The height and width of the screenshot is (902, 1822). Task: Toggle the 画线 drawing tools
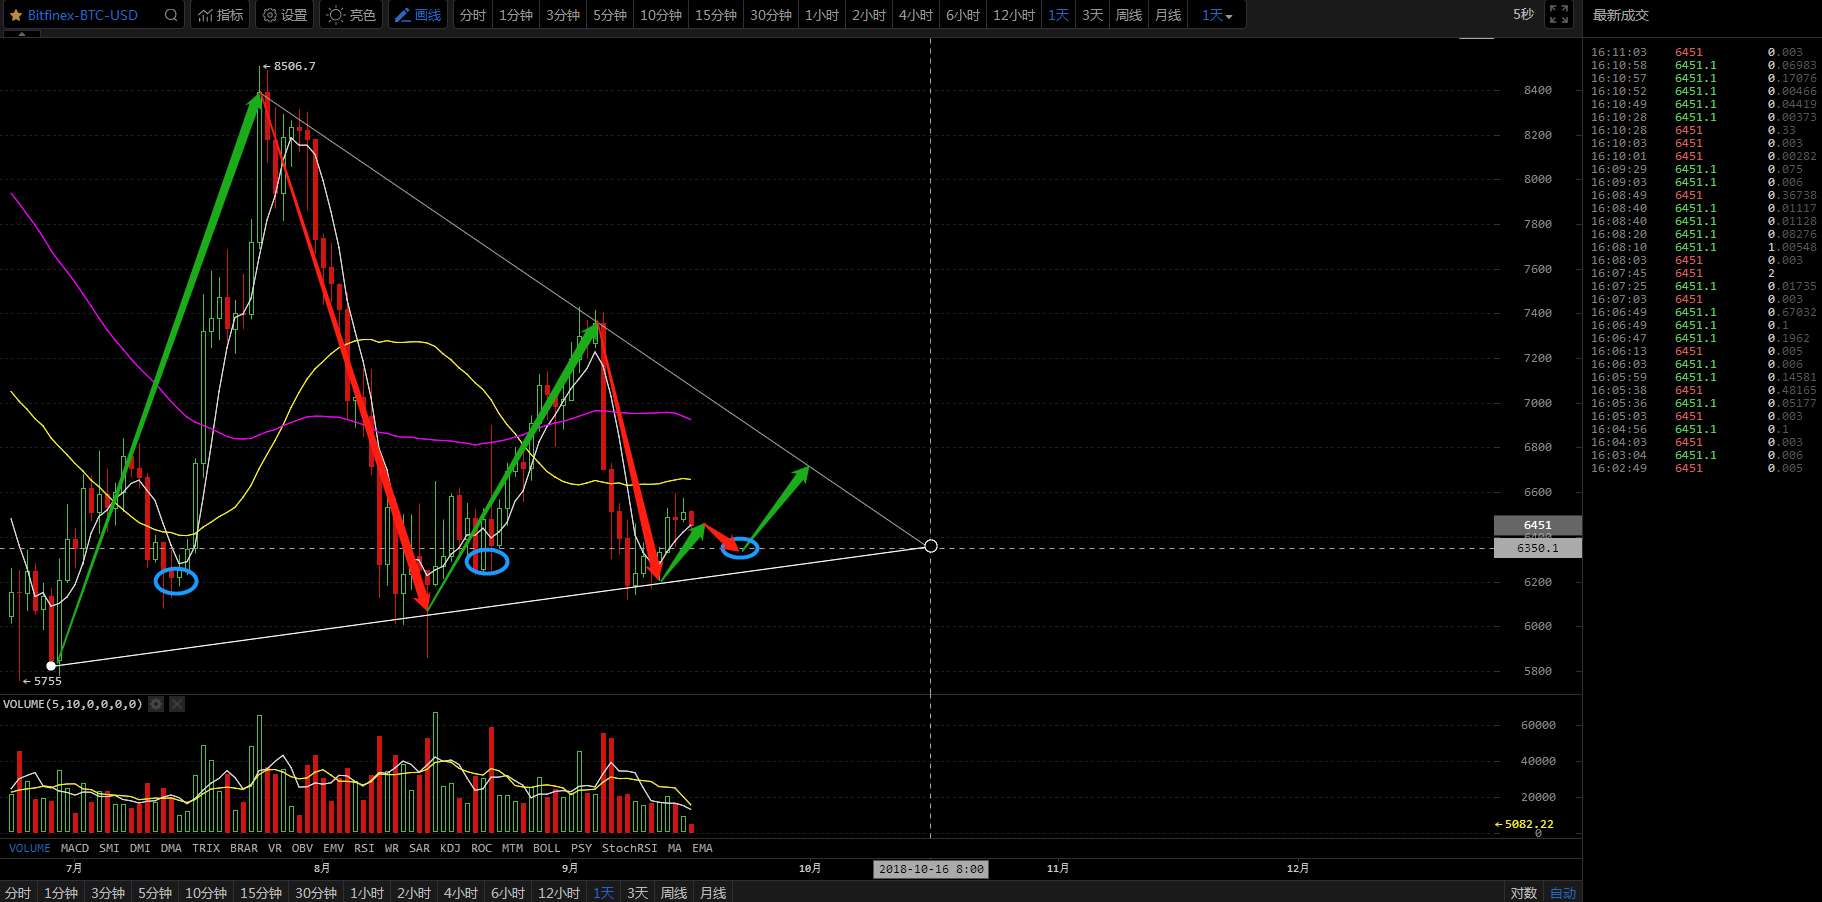coord(418,15)
